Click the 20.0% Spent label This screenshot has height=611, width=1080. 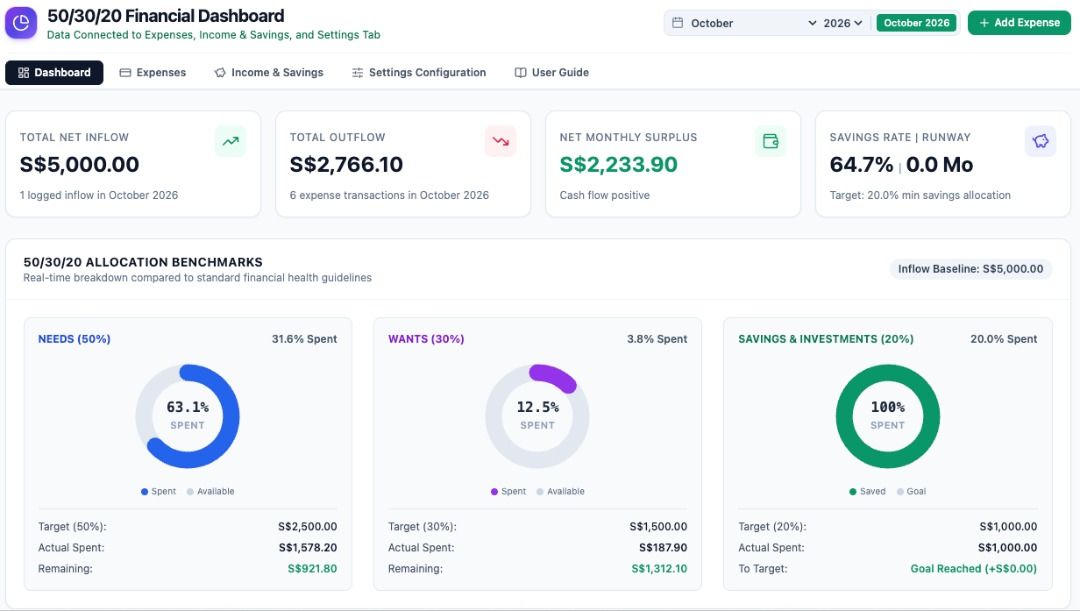[1004, 339]
